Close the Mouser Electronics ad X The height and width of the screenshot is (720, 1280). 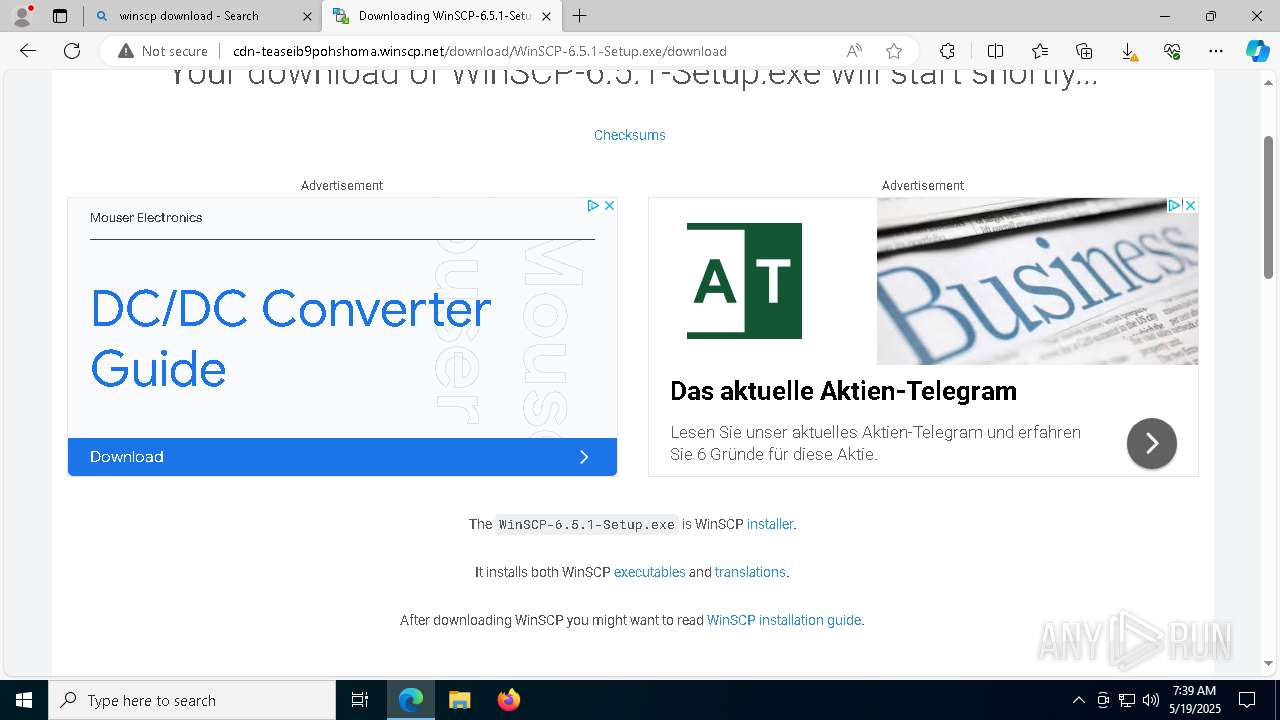coord(609,205)
